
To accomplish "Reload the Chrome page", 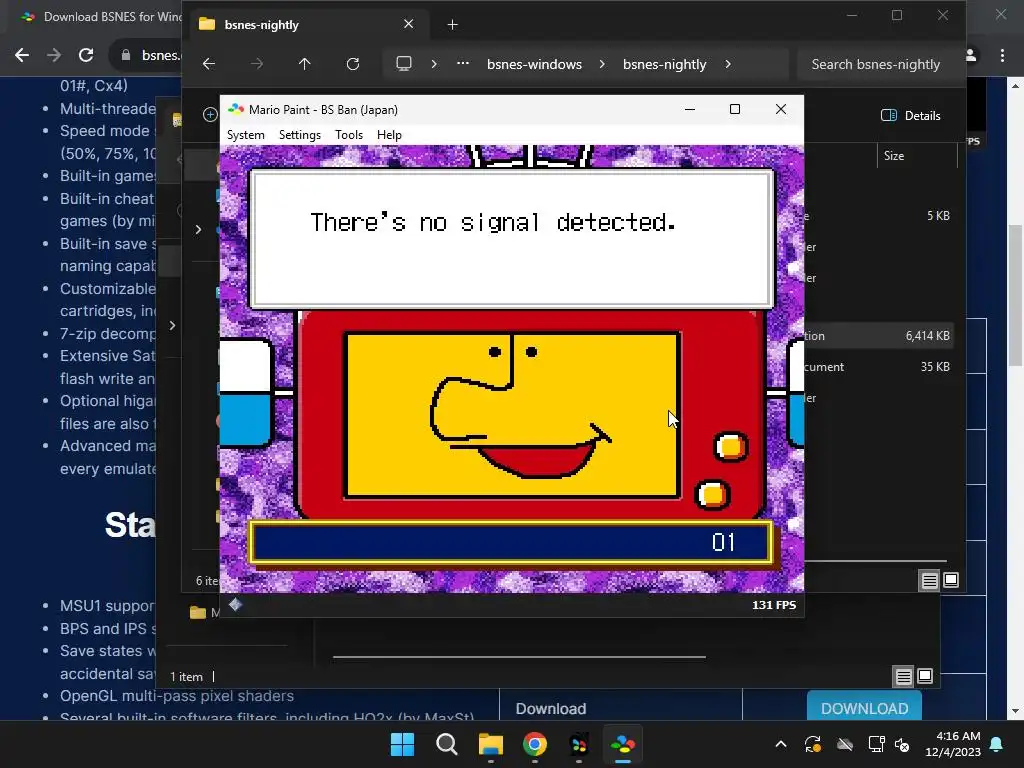I will tap(86, 56).
